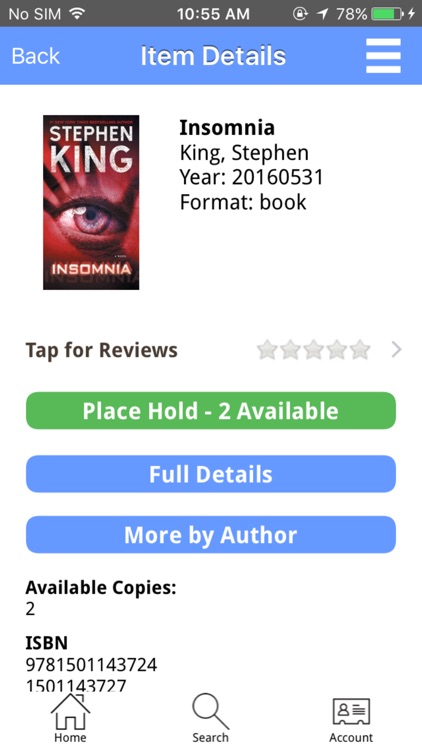Select More by Author button

click(211, 535)
